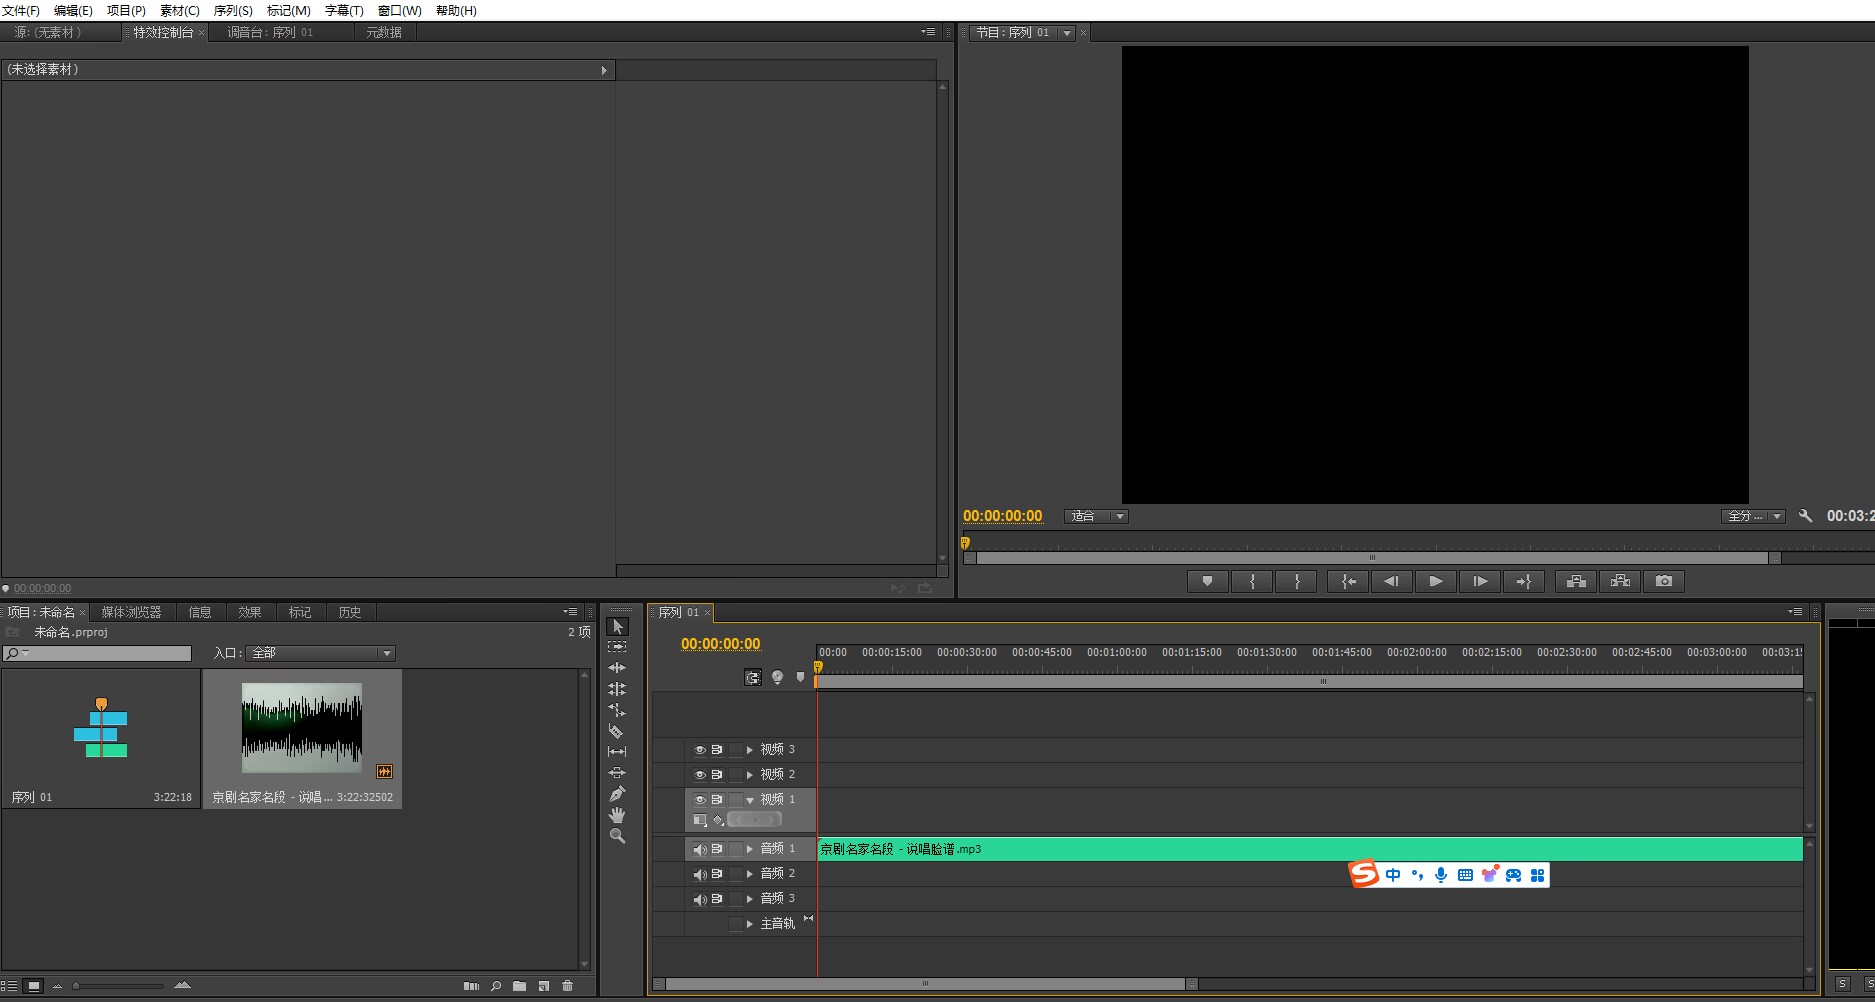This screenshot has height=1002, width=1875.
Task: Click the Find icon in project panel
Action: pyautogui.click(x=496, y=986)
